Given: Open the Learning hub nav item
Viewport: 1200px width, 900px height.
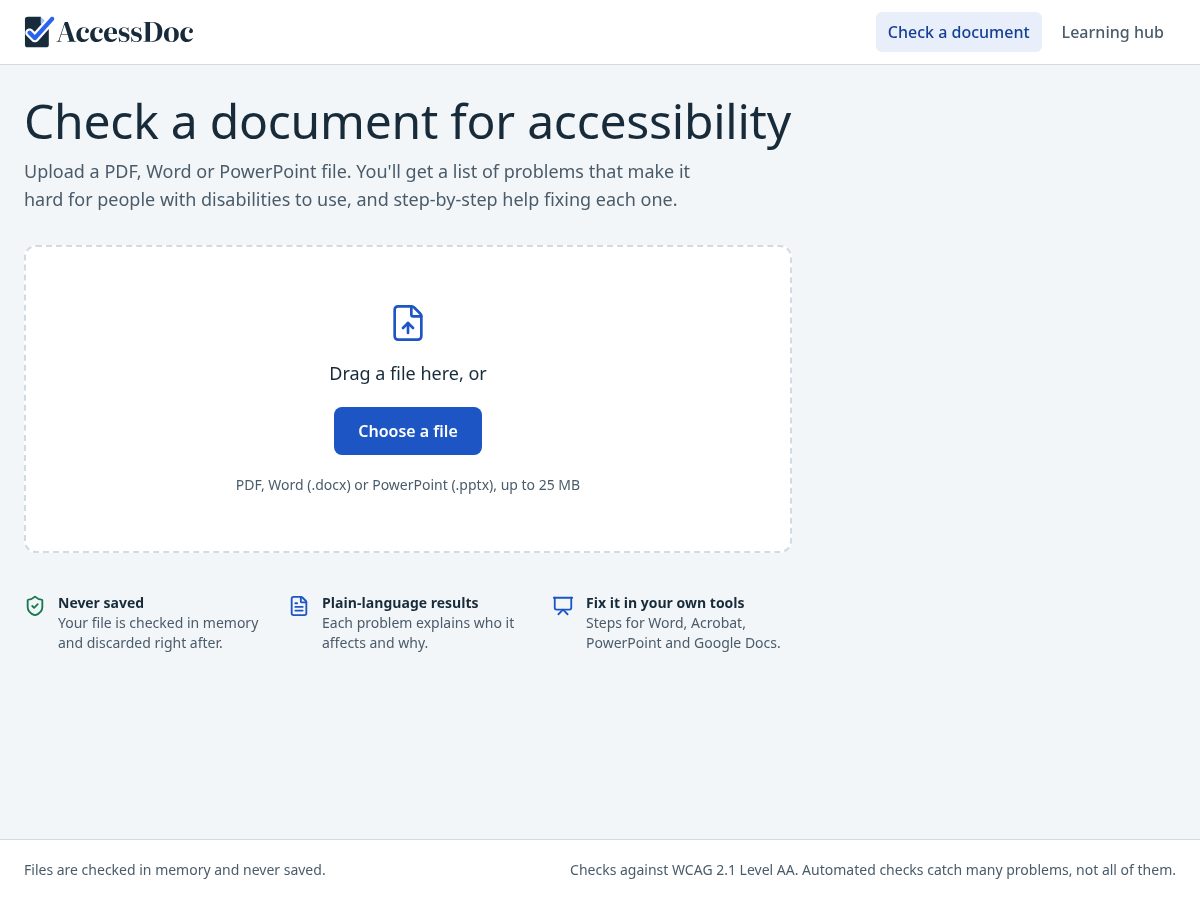Looking at the screenshot, I should click(1112, 32).
